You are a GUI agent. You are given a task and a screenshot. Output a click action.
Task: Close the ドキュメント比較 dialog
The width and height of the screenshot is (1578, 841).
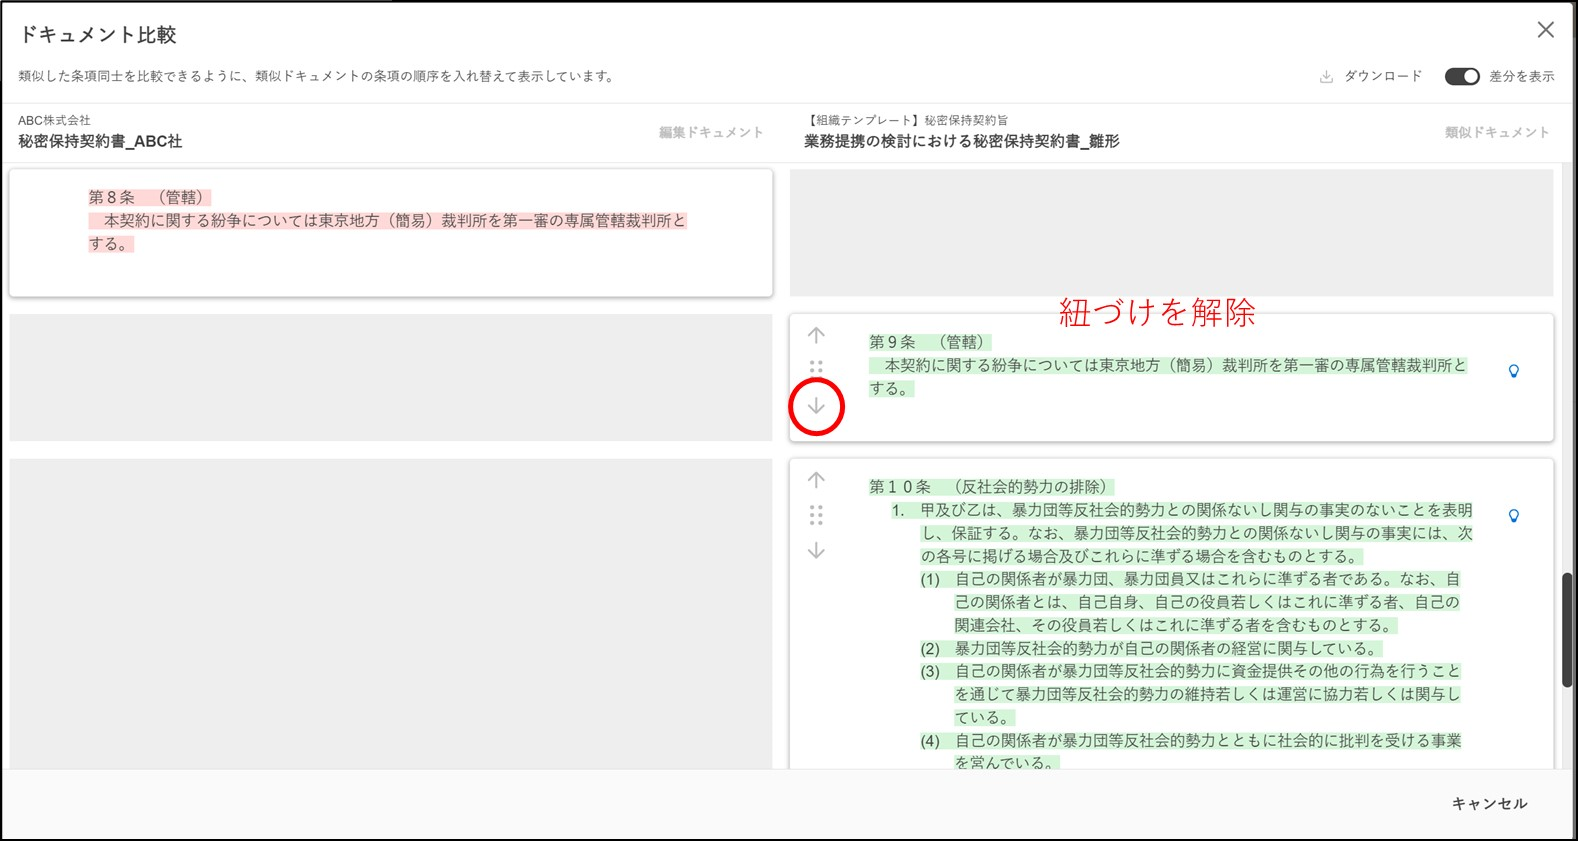[1545, 30]
